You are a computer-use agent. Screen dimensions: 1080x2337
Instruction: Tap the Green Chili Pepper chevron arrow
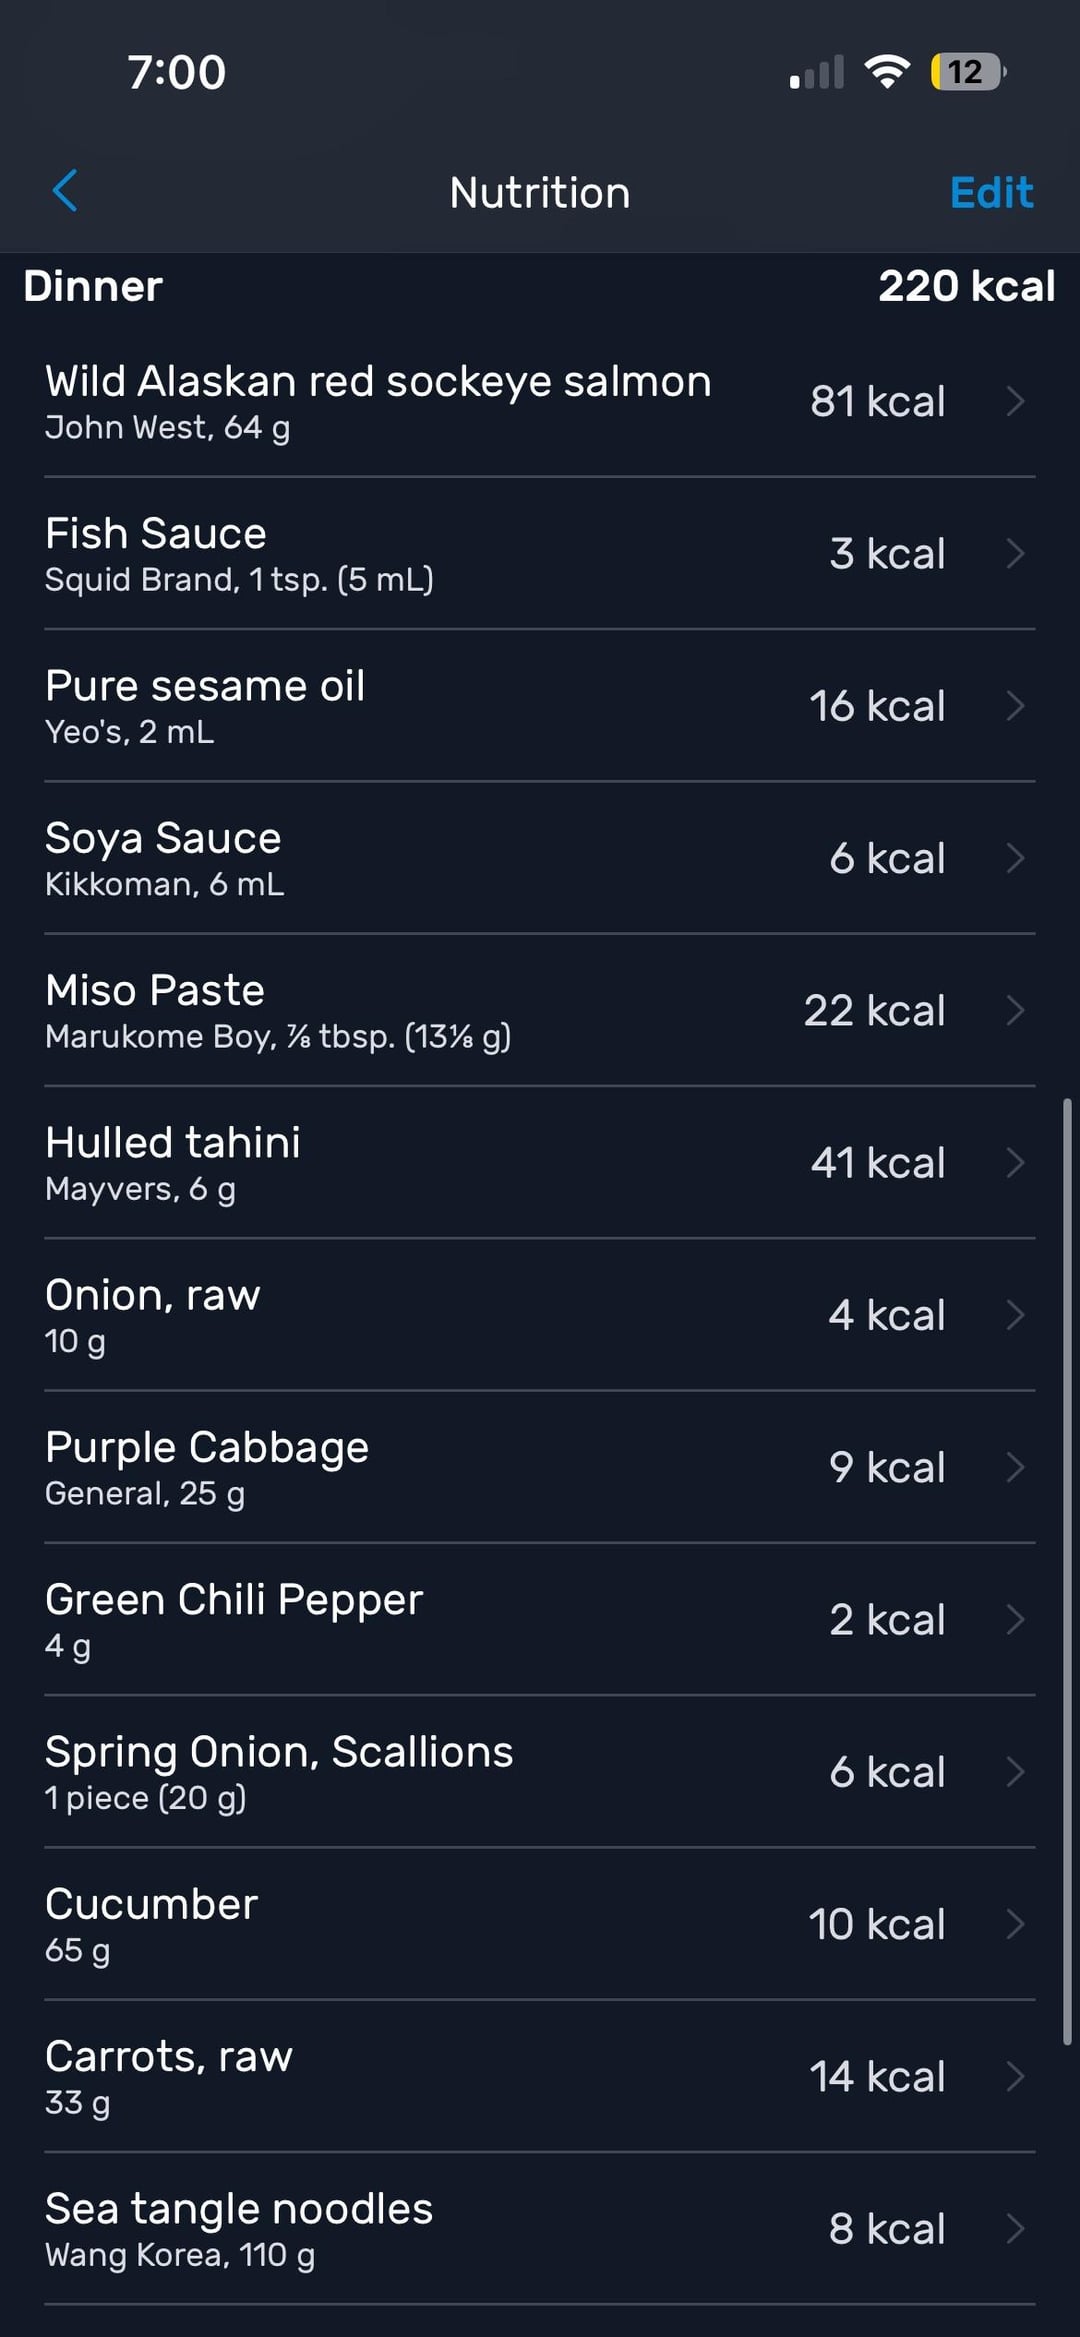pyautogui.click(x=1015, y=1620)
